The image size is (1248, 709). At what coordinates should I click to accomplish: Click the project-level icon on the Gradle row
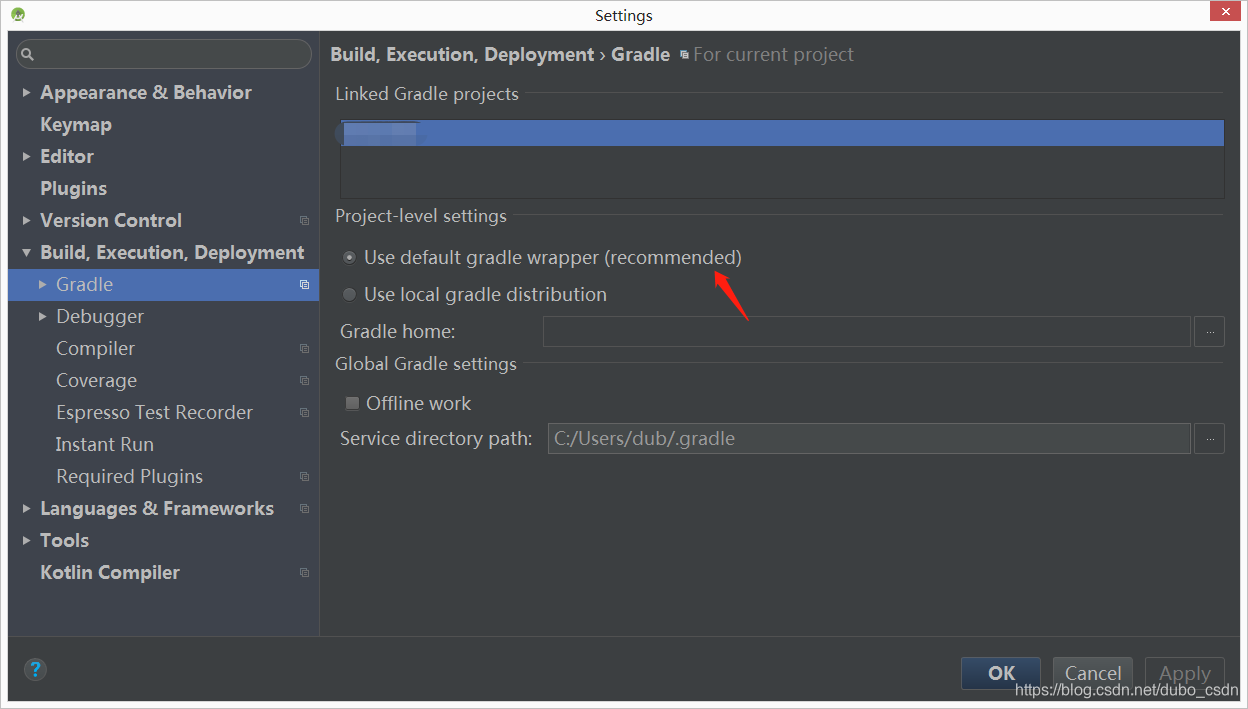pyautogui.click(x=304, y=285)
